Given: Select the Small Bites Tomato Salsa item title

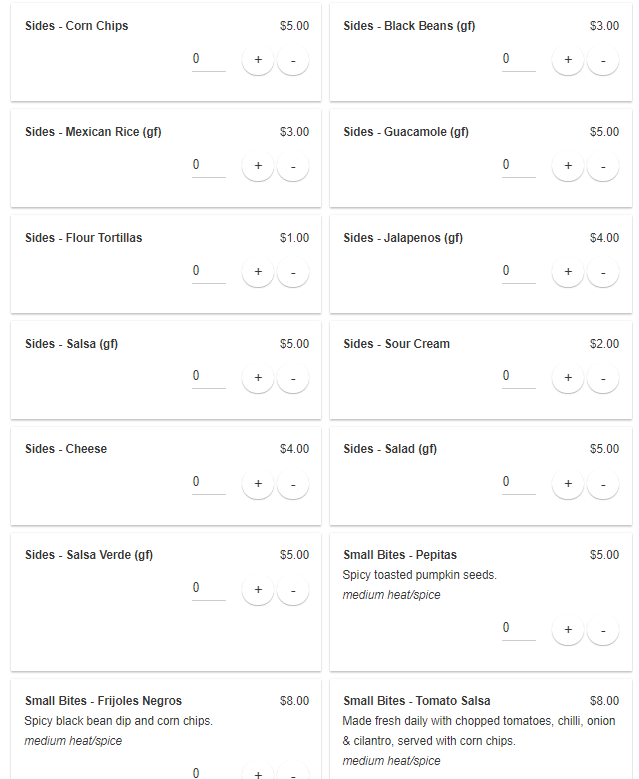Looking at the screenshot, I should pos(416,701).
